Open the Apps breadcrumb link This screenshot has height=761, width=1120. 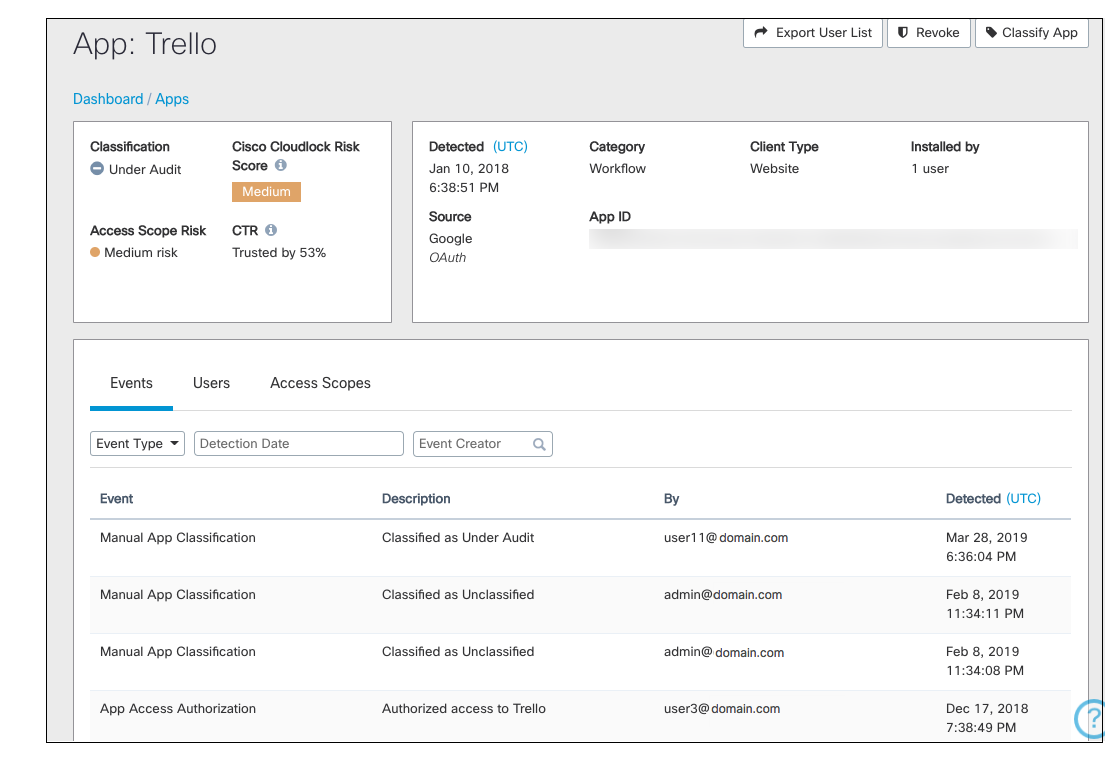coord(172,99)
